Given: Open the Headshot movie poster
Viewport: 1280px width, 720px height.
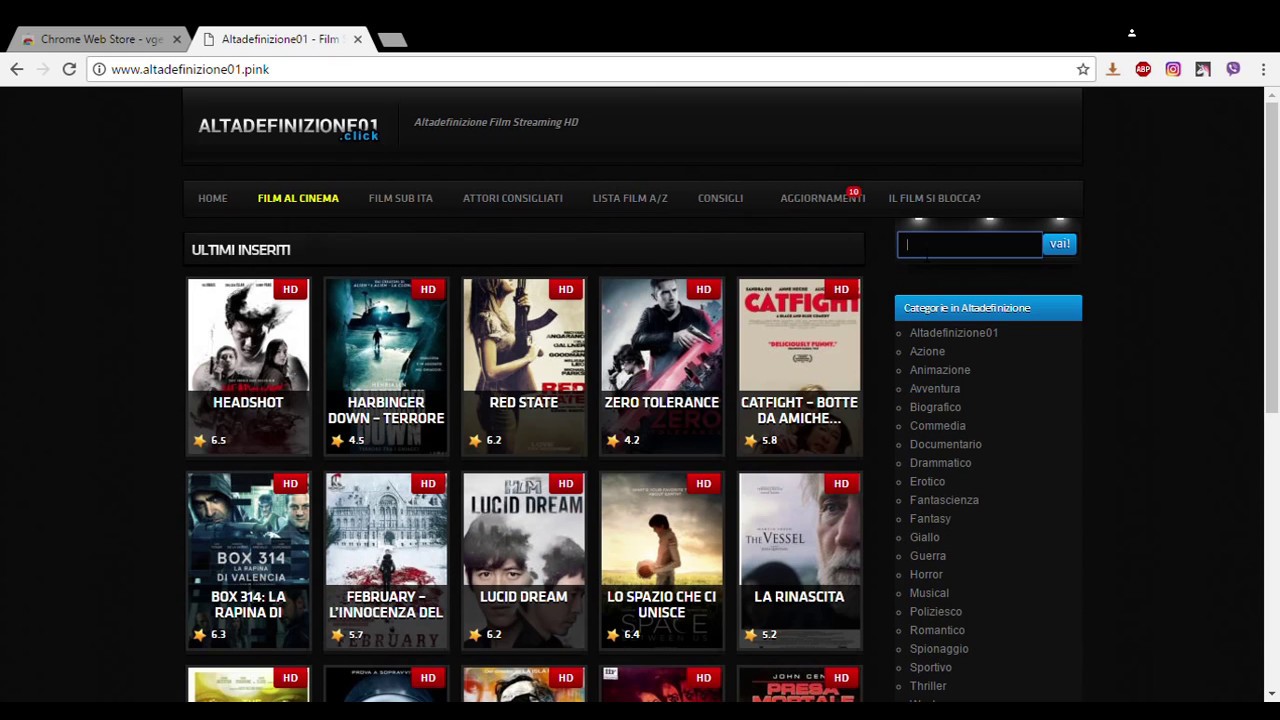Looking at the screenshot, I should pos(248,367).
